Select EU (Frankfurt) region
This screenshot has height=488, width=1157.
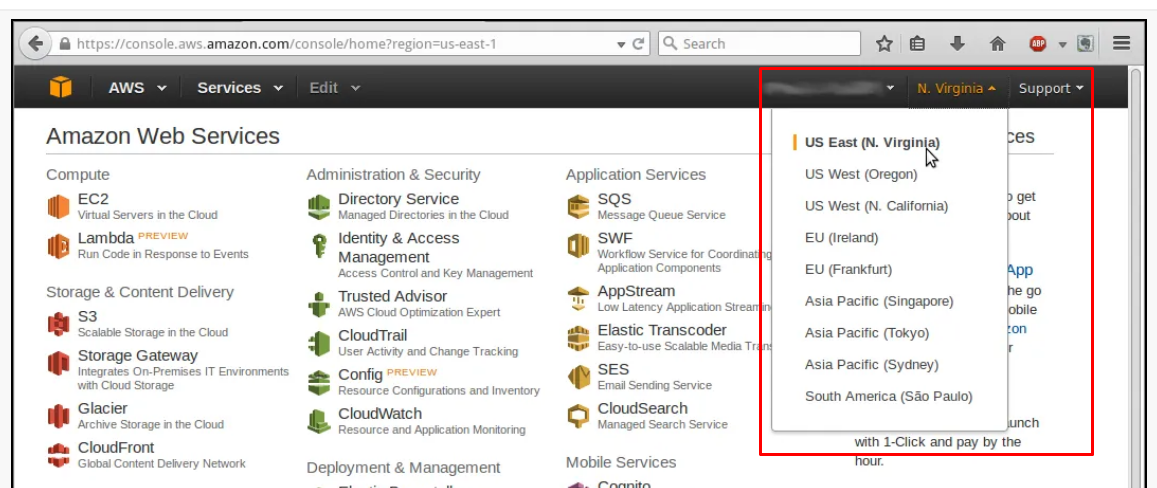click(849, 269)
